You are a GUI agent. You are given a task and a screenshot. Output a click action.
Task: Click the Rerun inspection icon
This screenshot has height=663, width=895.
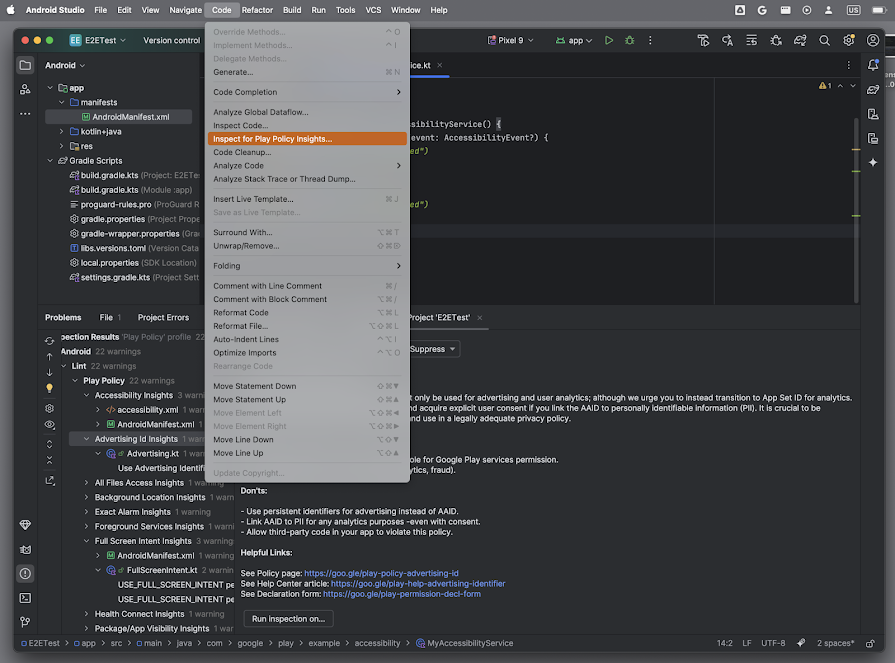[x=50, y=341]
